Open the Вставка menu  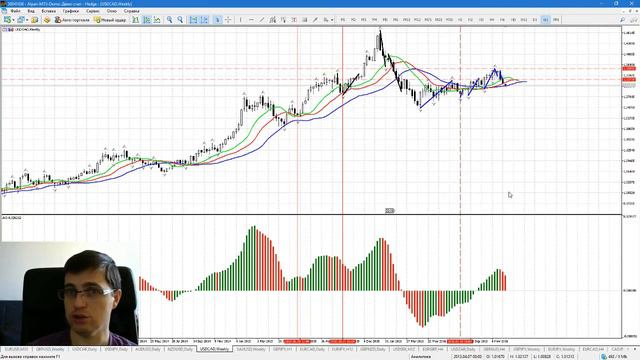tap(48, 11)
